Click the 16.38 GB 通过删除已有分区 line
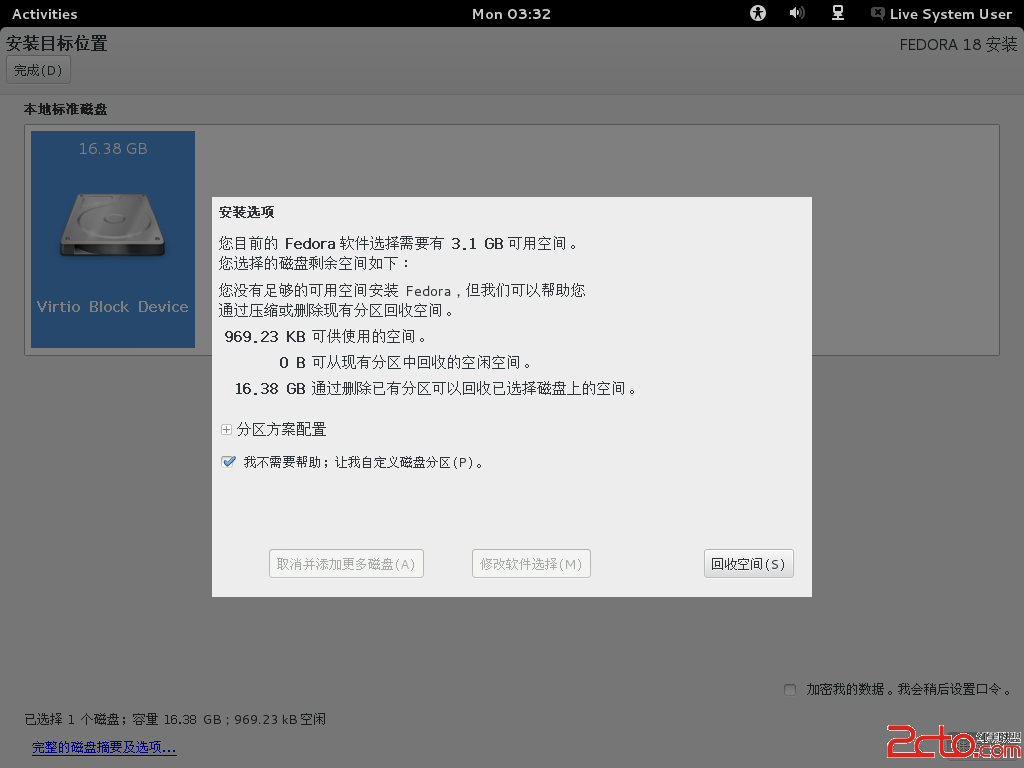The image size is (1024, 768). coord(435,389)
